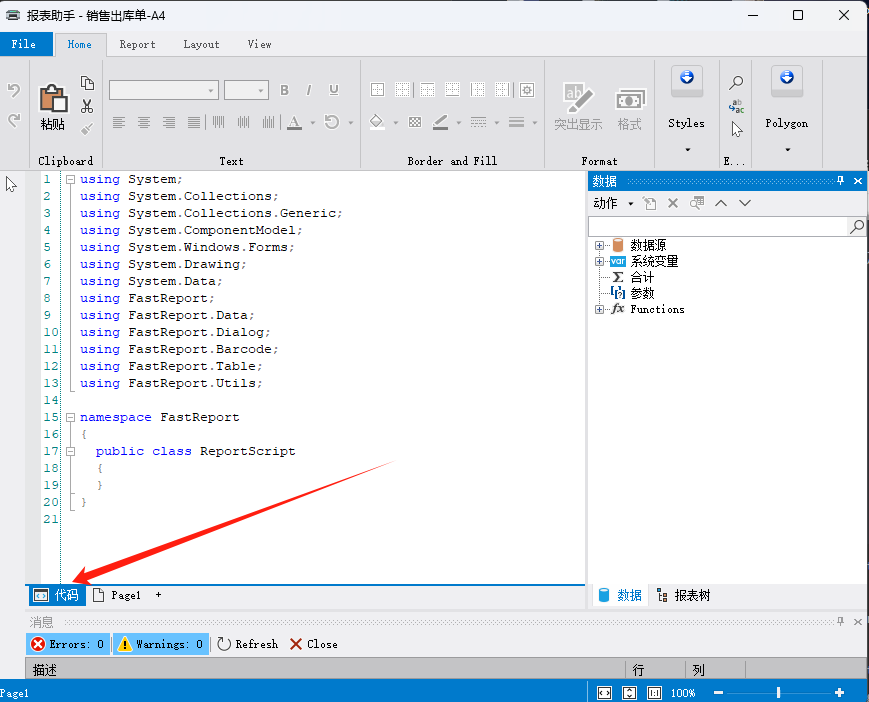Screen dimensions: 869x702
Task: Click the 粘贴 paste button
Action: 53,107
